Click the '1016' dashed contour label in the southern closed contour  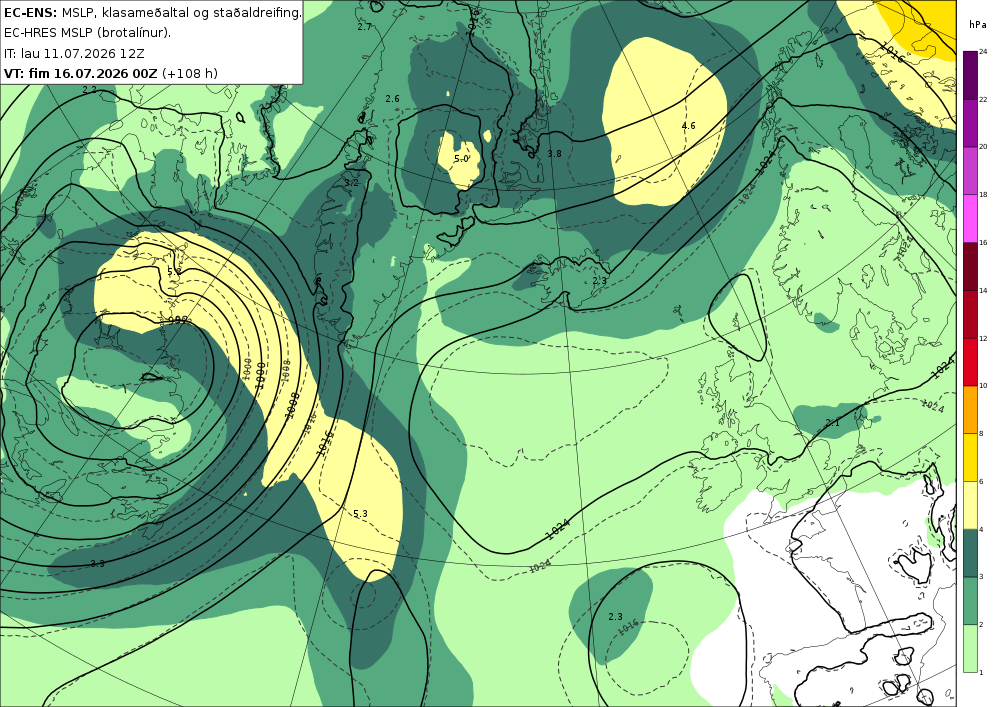pos(628,627)
